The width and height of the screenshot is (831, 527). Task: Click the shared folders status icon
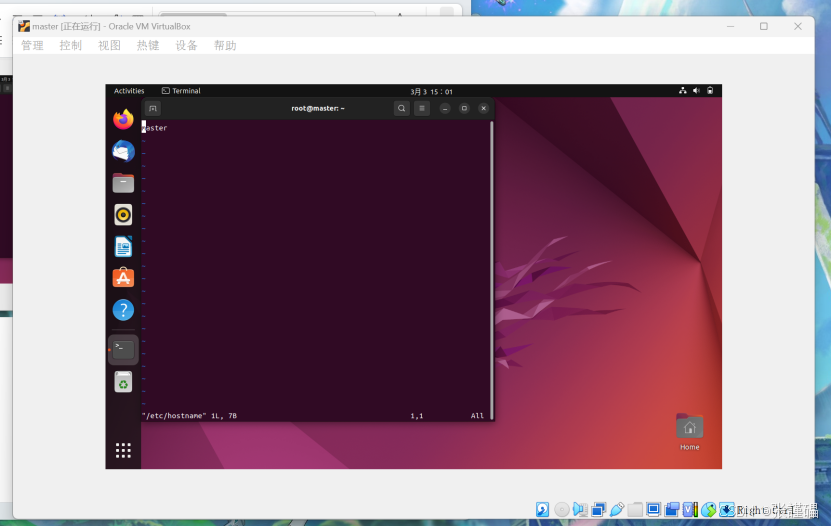click(635, 510)
